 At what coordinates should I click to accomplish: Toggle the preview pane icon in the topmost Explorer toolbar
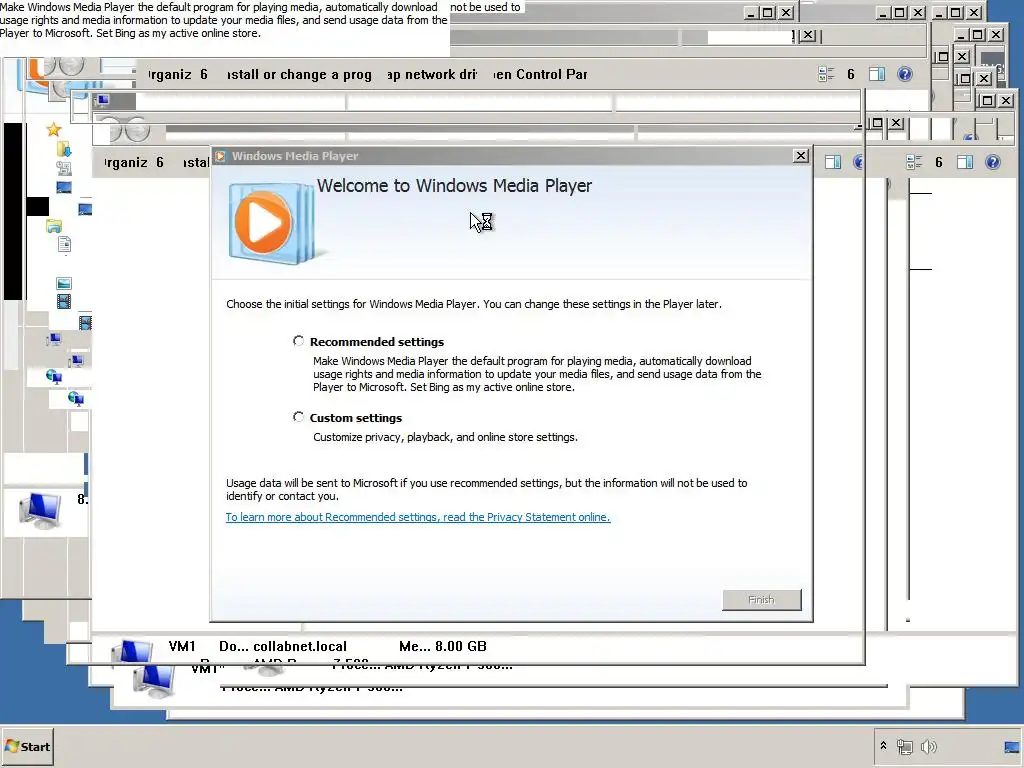tap(877, 74)
